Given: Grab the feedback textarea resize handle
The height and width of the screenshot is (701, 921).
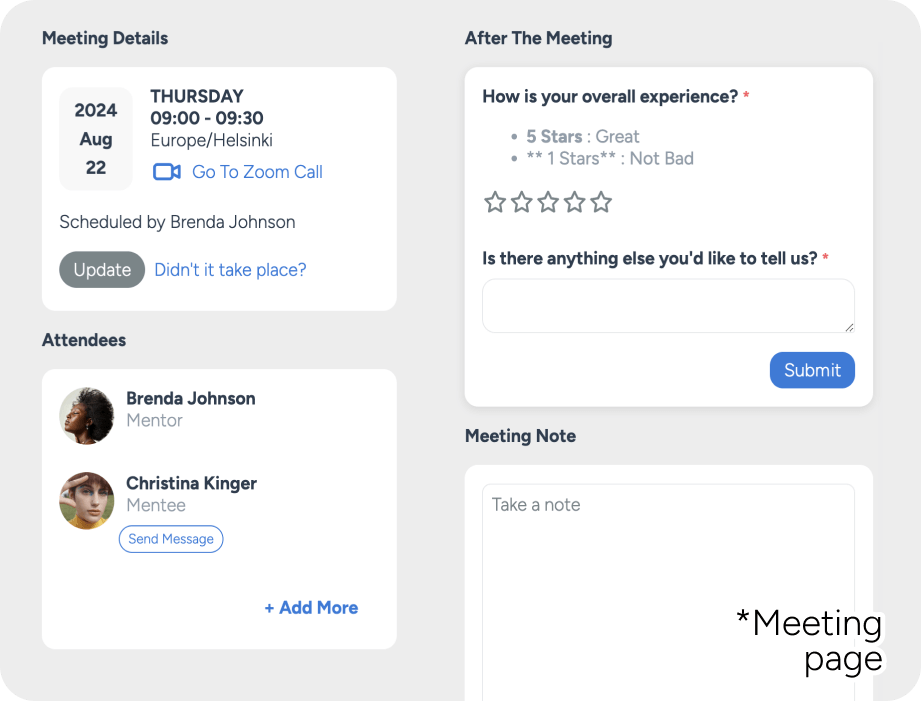Looking at the screenshot, I should tap(849, 327).
